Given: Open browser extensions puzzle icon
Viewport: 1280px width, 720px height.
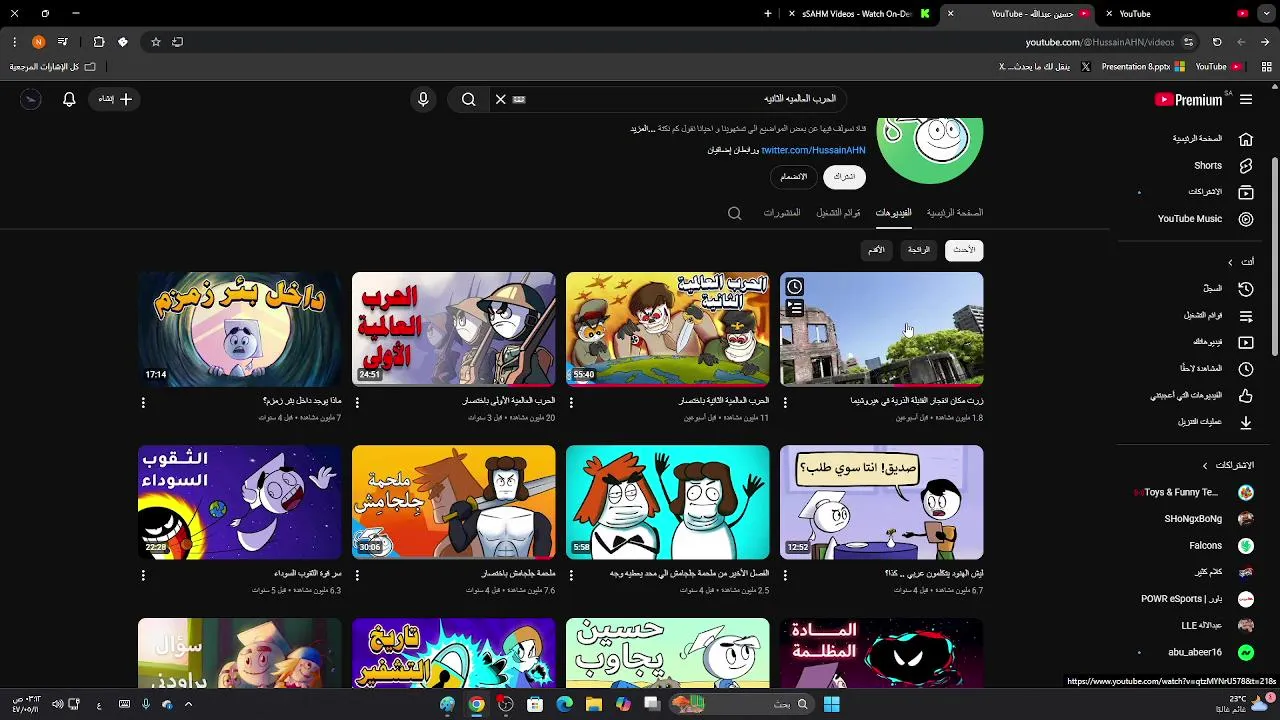Looking at the screenshot, I should (99, 42).
